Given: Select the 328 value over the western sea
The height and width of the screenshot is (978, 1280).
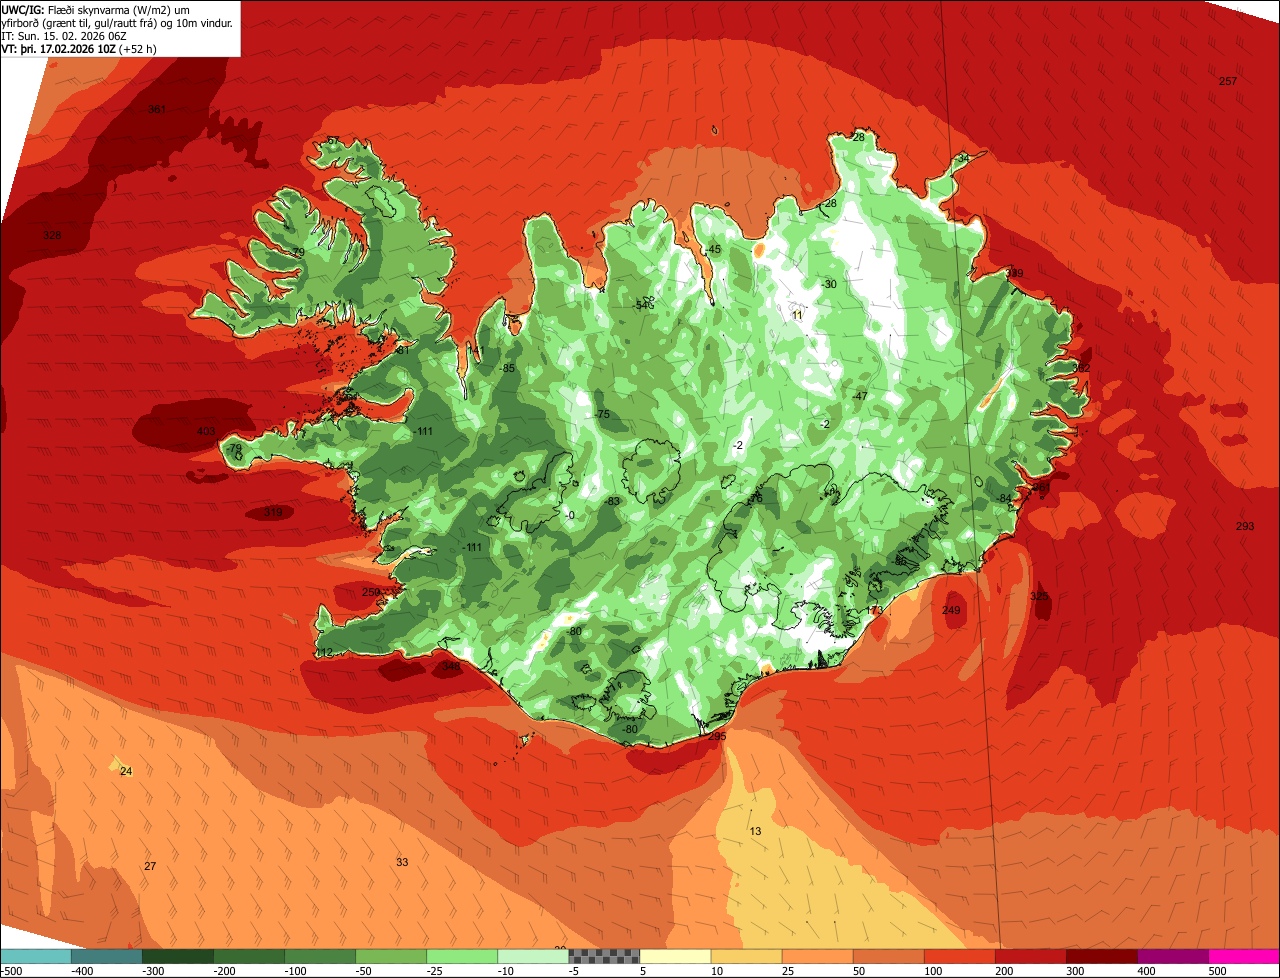Looking at the screenshot, I should click(x=52, y=236).
